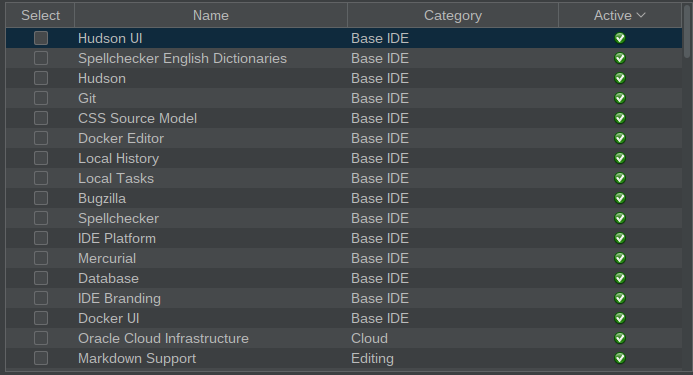Select the Bugzilla plugin name

click(102, 199)
